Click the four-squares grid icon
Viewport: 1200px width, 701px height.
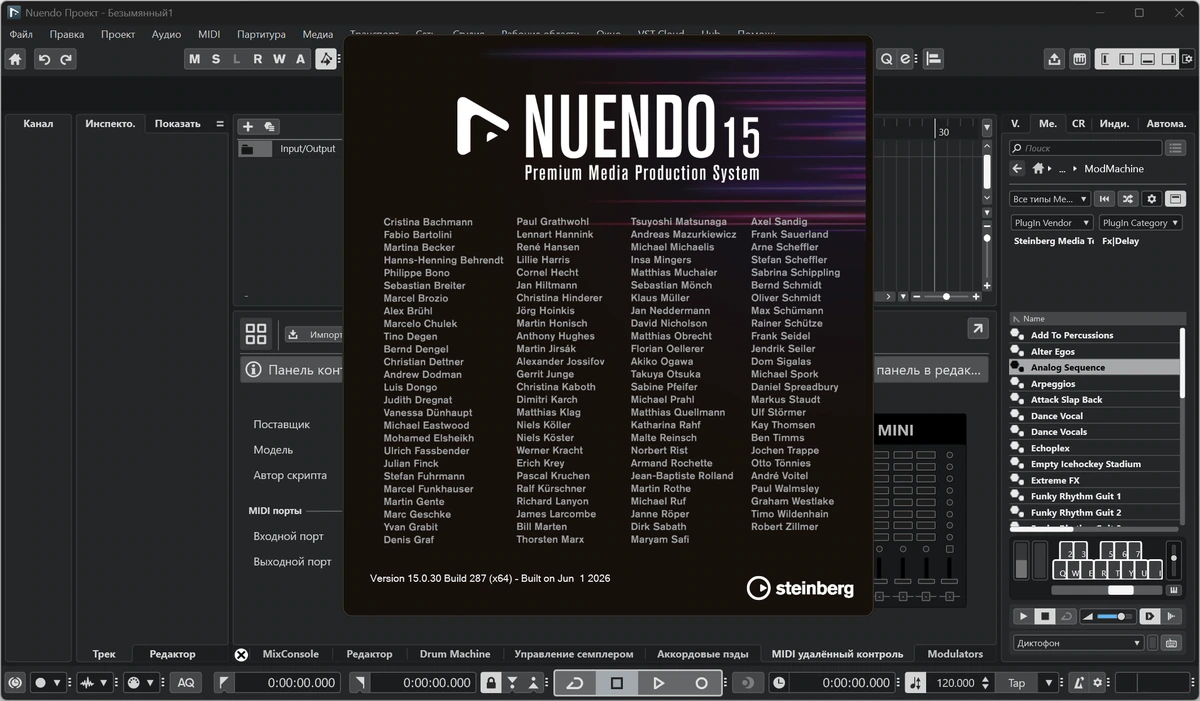(x=256, y=334)
